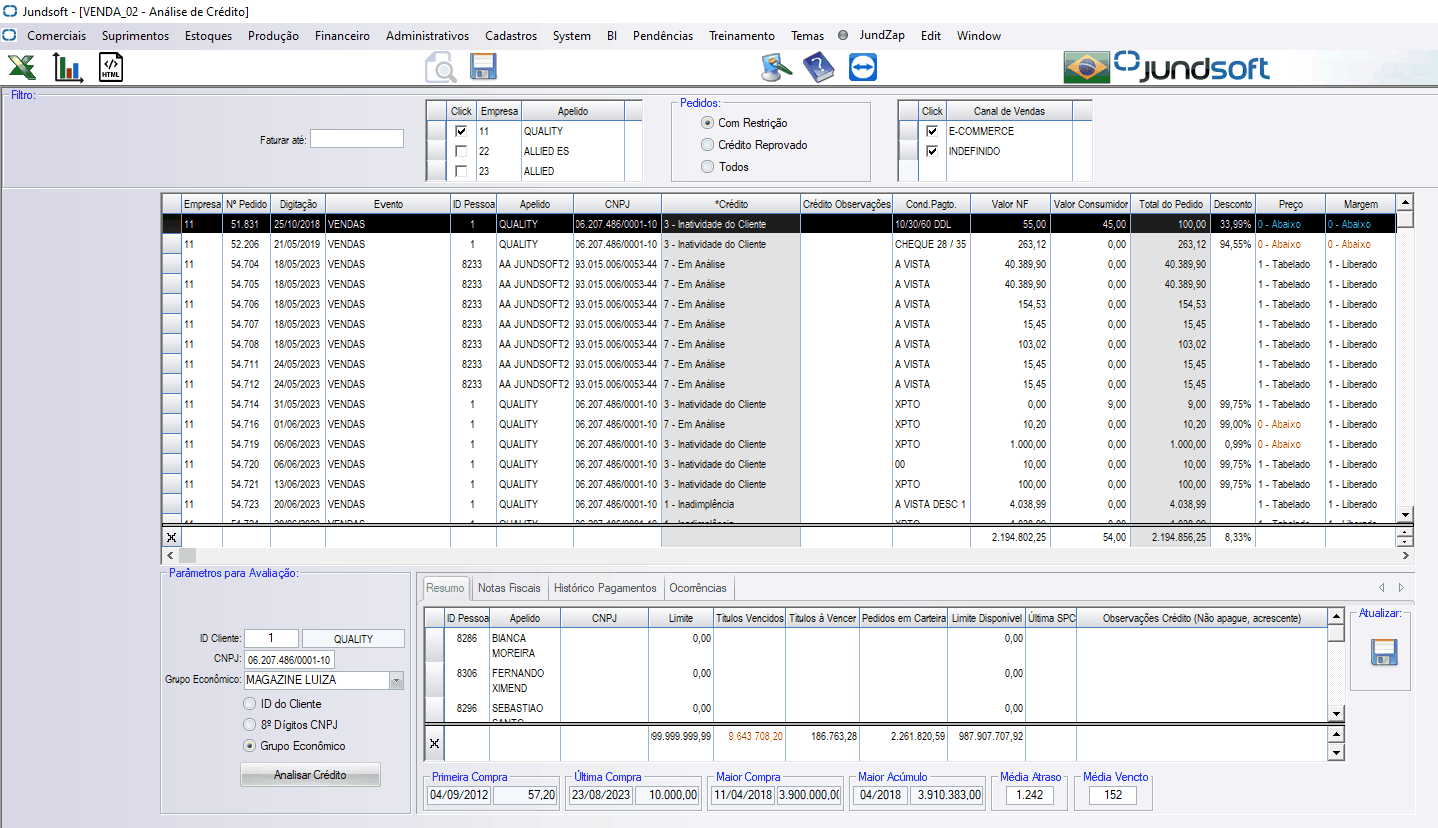This screenshot has height=828, width=1438.
Task: Click the magnifier search document icon
Action: click(440, 68)
